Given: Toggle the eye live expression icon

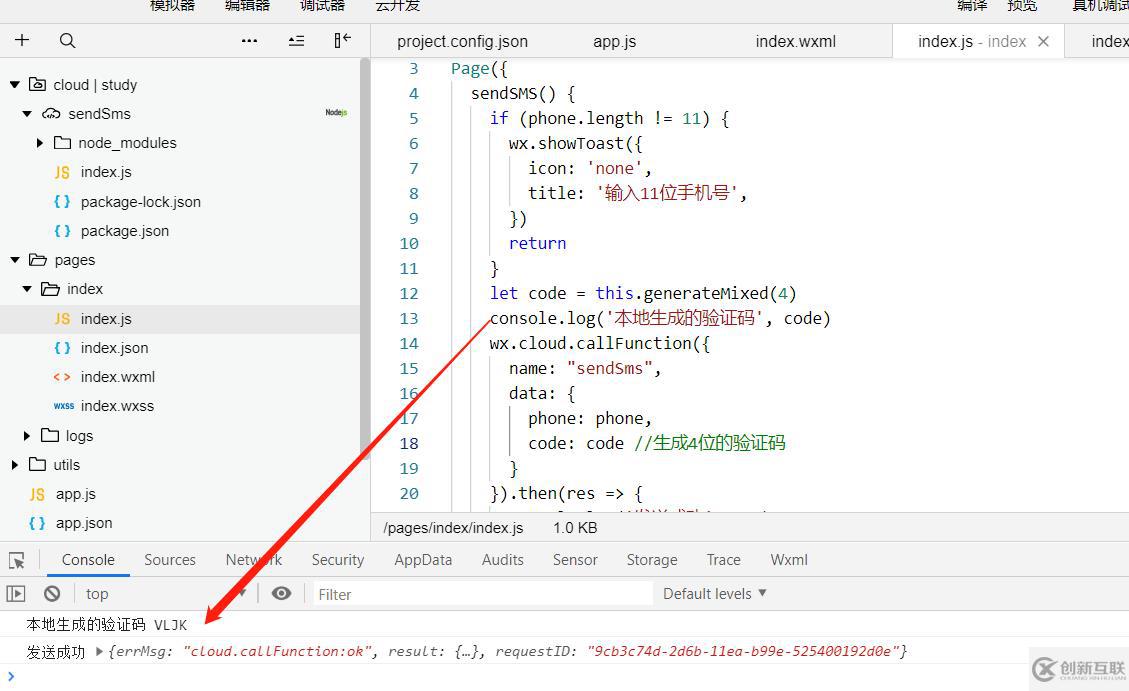Looking at the screenshot, I should click(x=282, y=593).
